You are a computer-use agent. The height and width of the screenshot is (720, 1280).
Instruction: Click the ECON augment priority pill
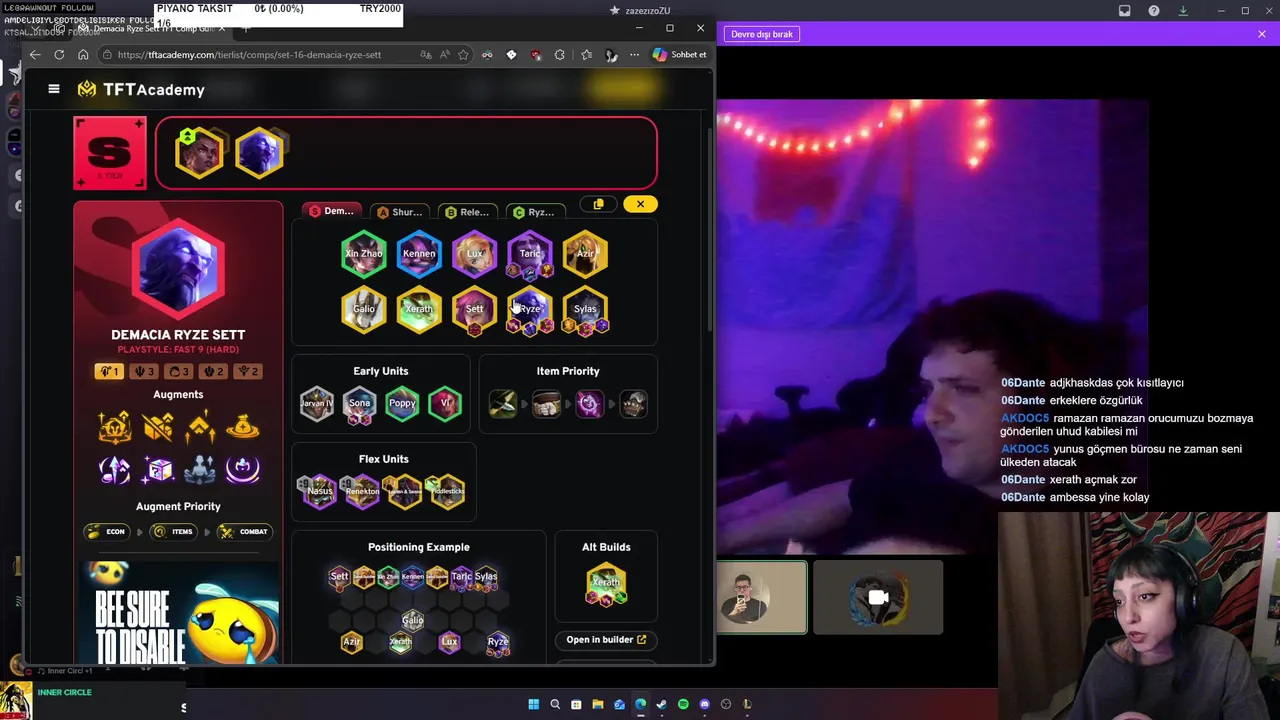click(108, 531)
